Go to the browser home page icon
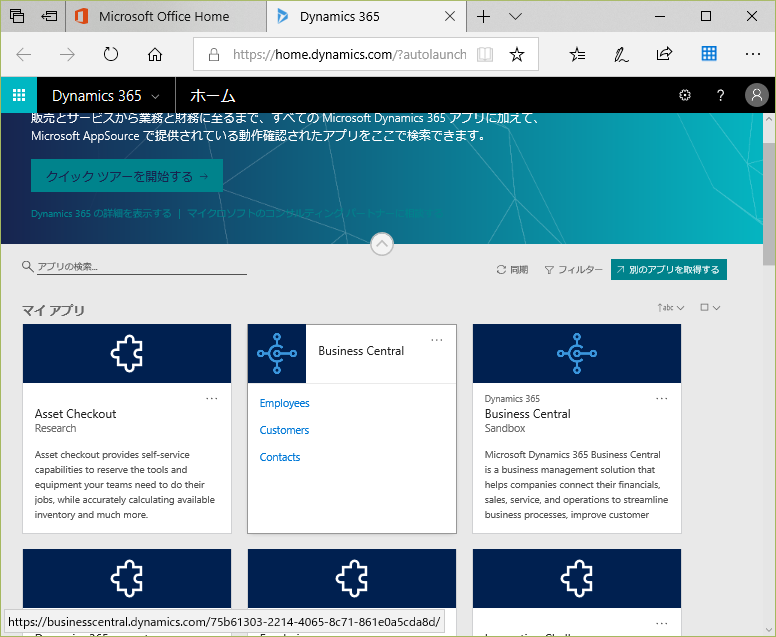 click(x=155, y=54)
